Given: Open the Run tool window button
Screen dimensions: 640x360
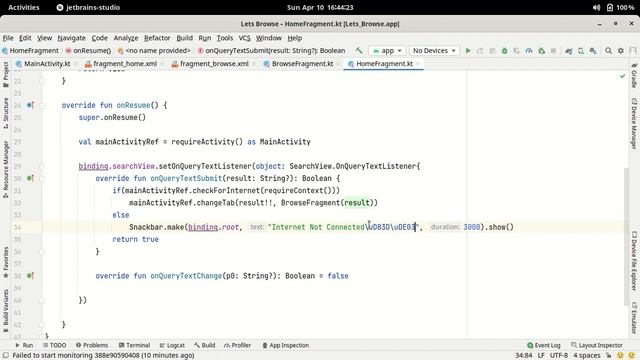Looking at the screenshot, I should coord(24,345).
